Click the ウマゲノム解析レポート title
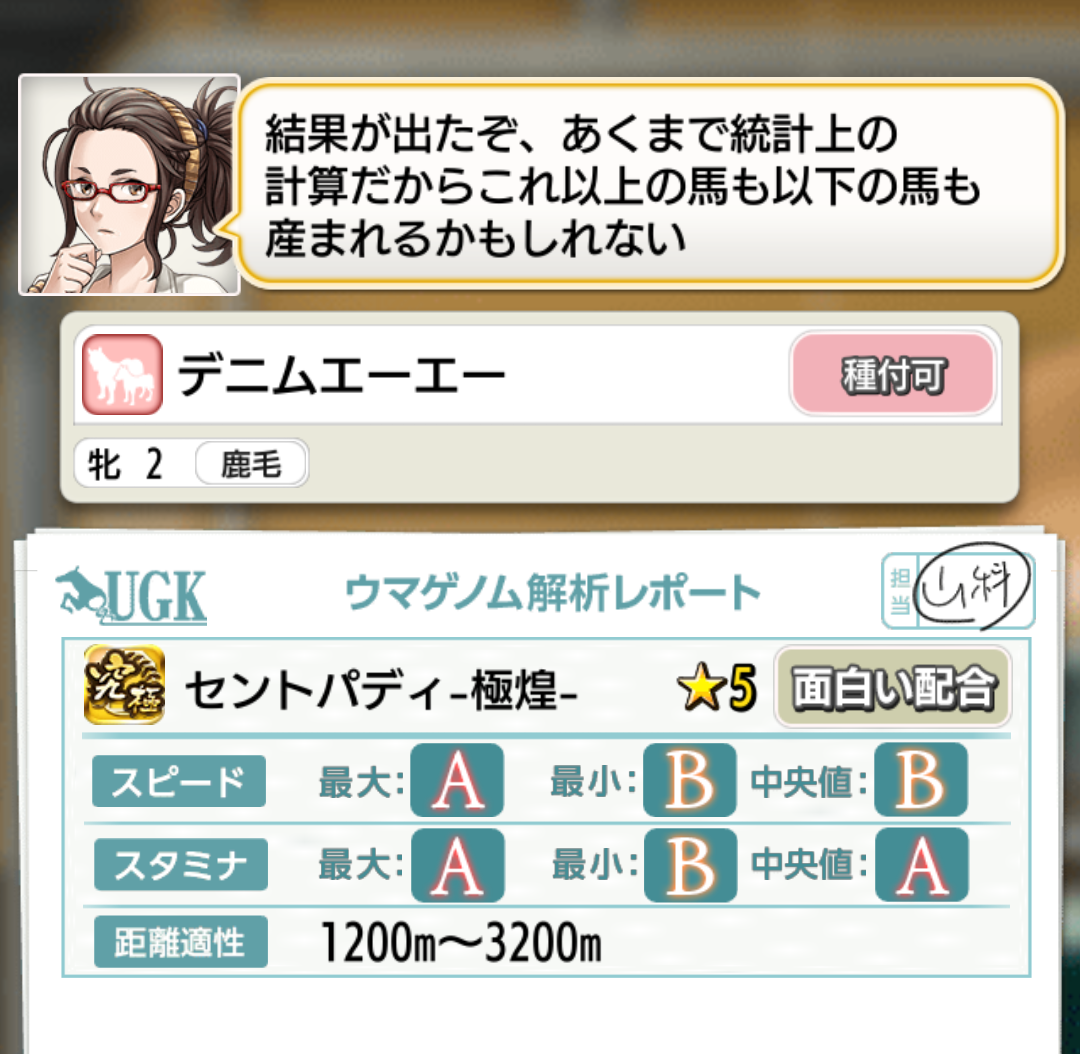This screenshot has width=1080, height=1054. (552, 592)
